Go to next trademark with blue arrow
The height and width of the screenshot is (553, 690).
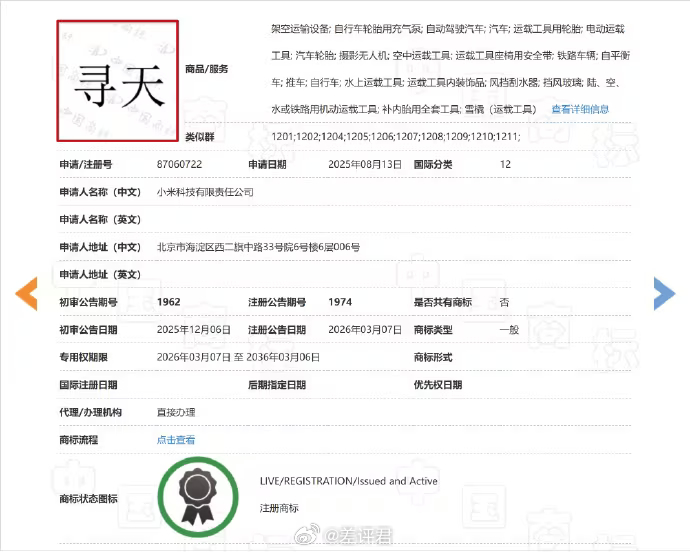(664, 293)
